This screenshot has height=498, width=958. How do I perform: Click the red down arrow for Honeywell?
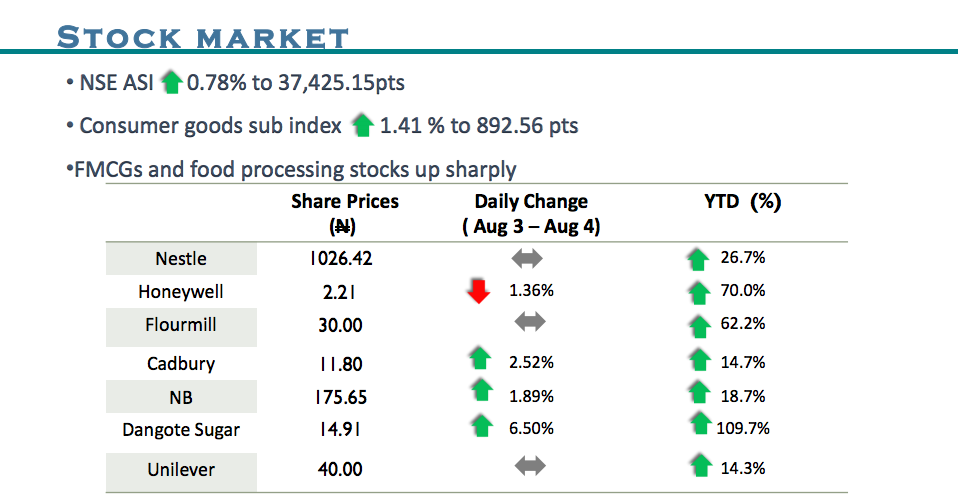(479, 291)
